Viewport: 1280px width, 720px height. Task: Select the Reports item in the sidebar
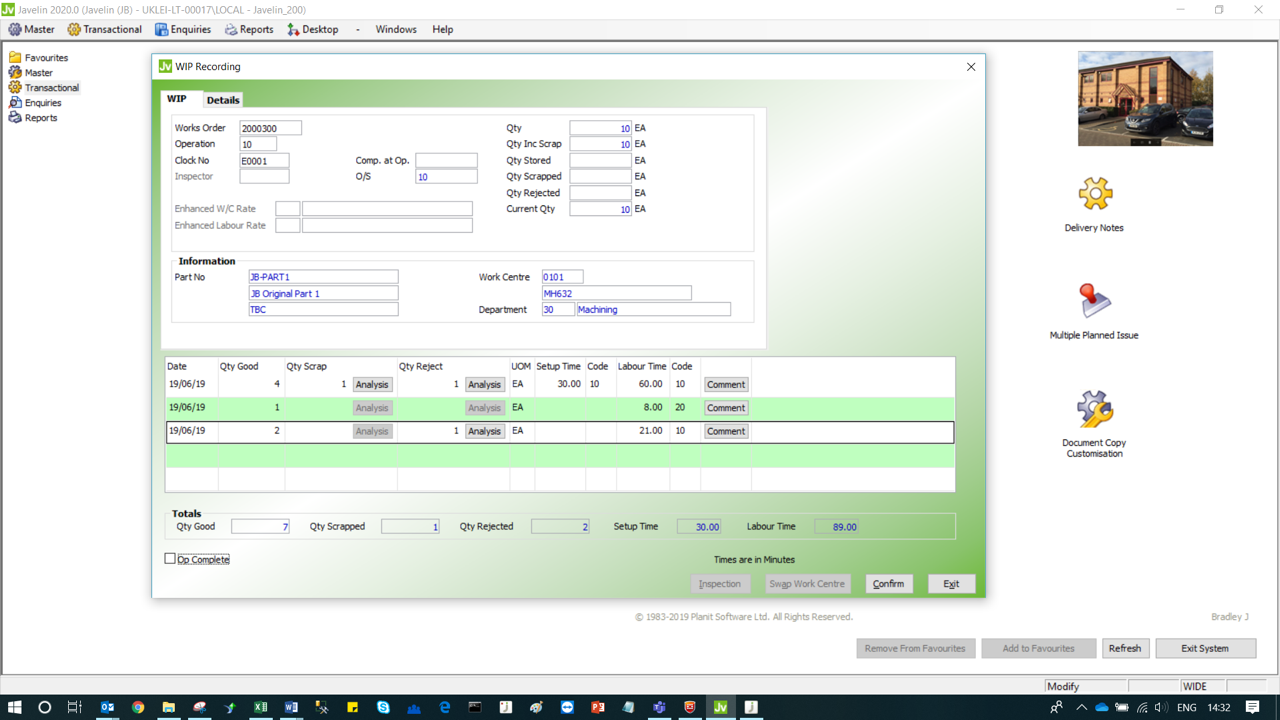[40, 118]
